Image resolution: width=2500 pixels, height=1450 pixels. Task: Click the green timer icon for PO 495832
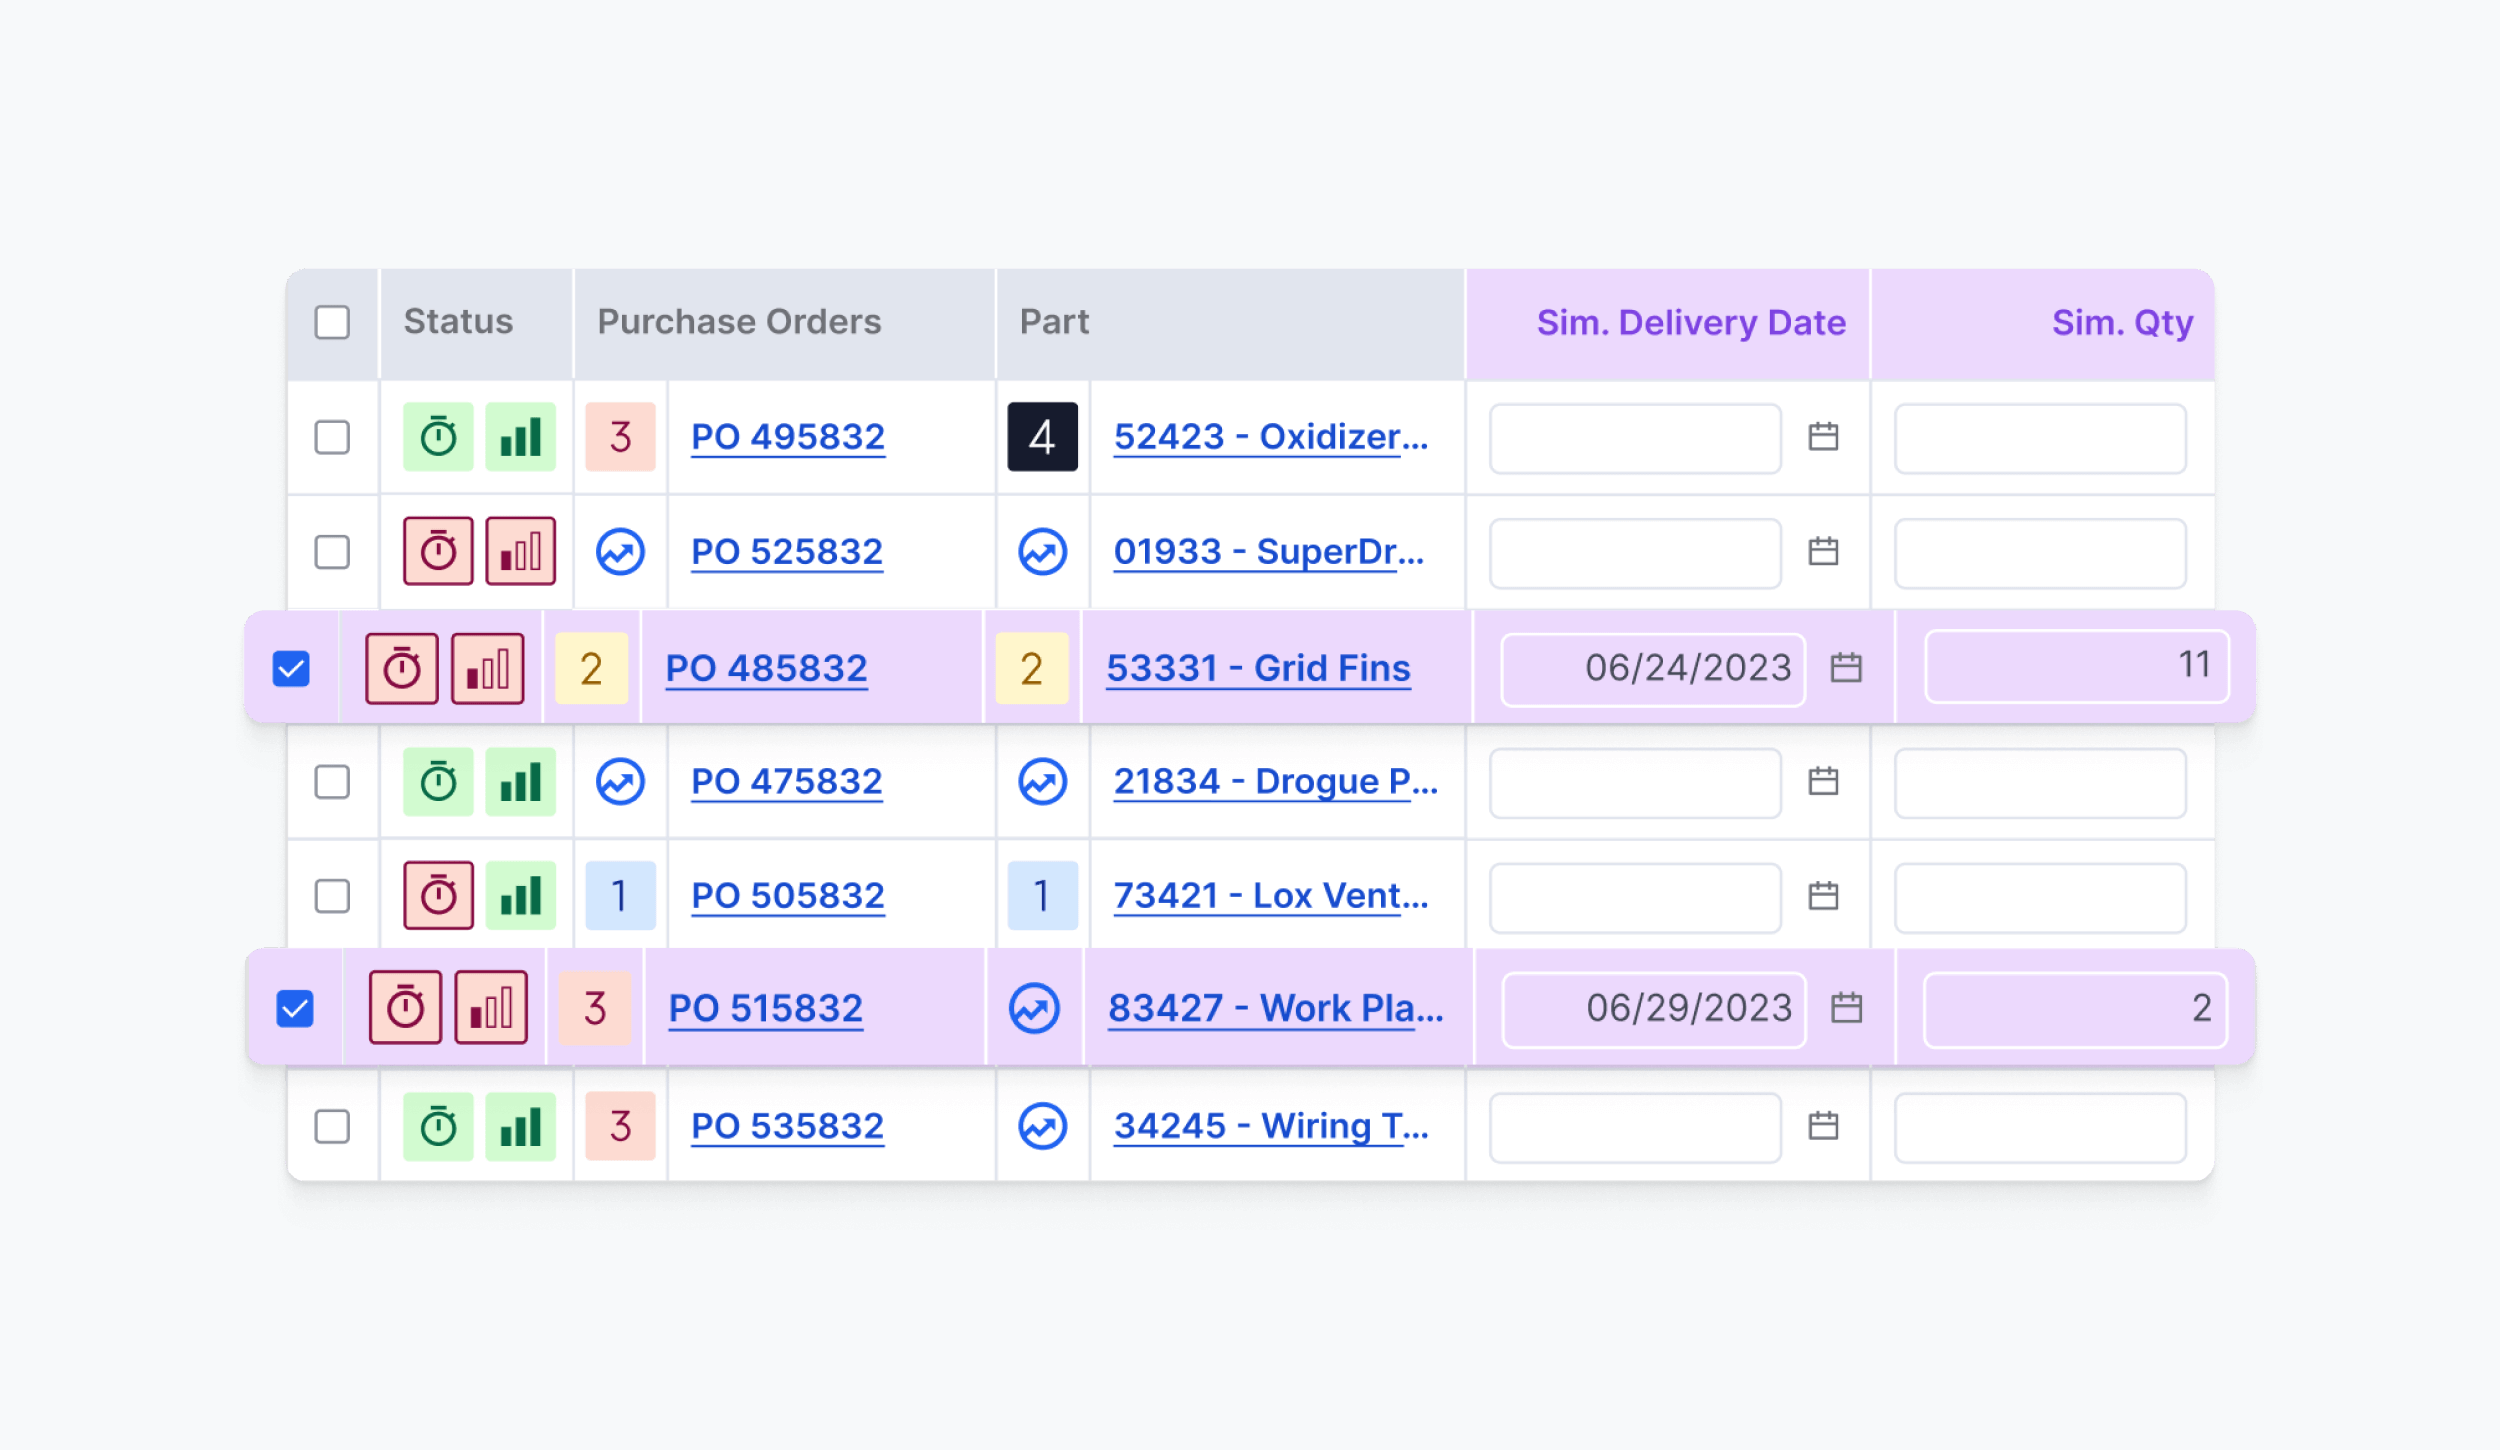point(438,437)
